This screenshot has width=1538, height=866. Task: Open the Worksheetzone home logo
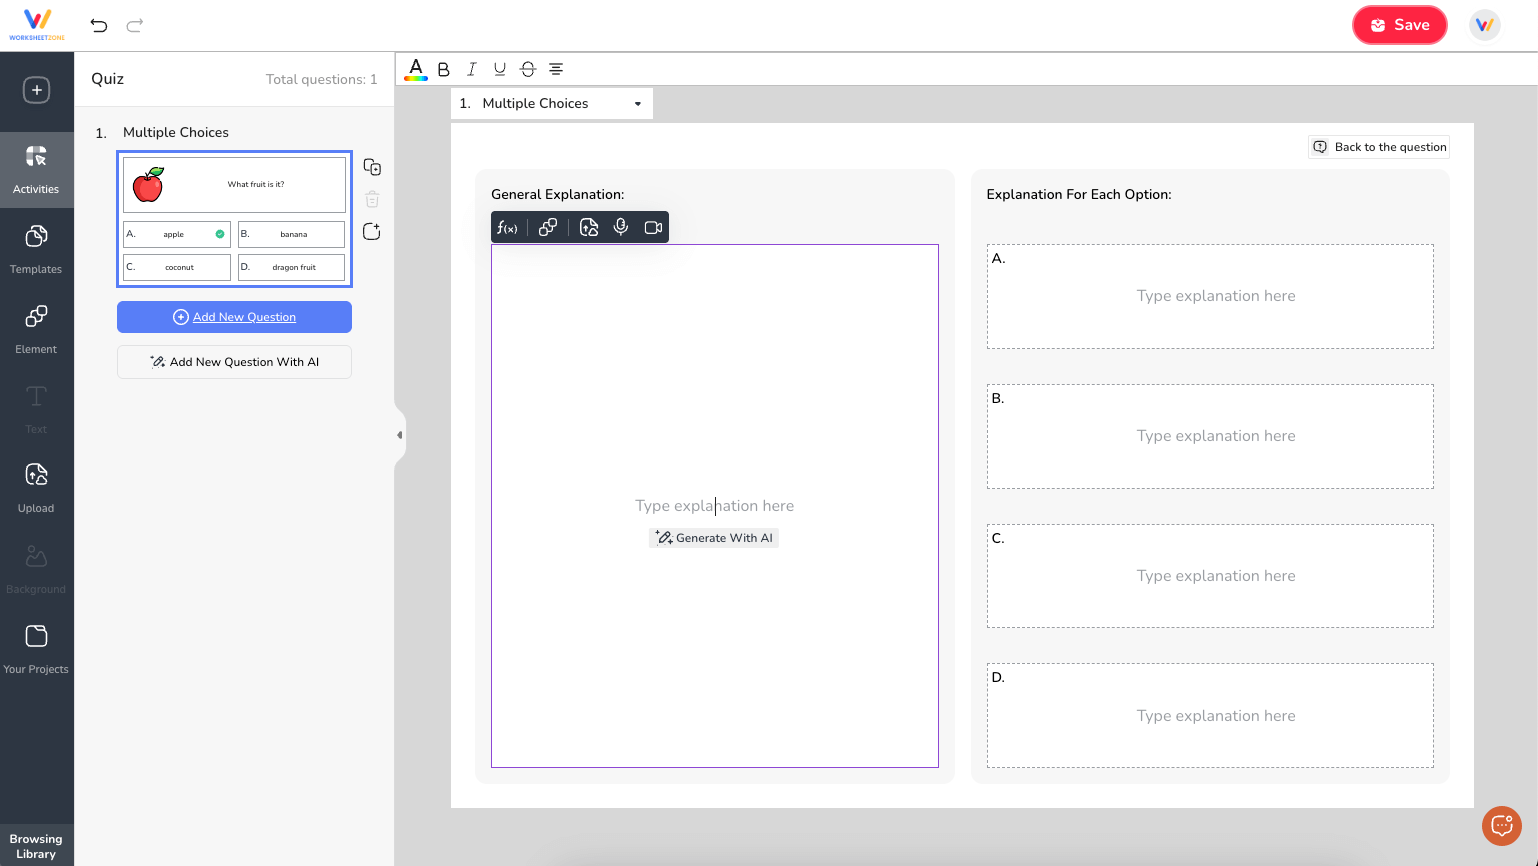[37, 25]
